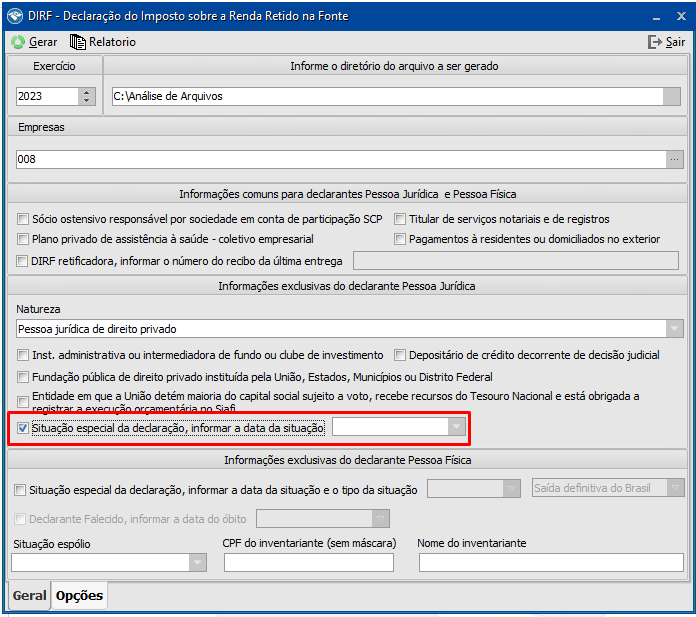Increase the Exercício year with up arrow
The height and width of the screenshot is (617, 696).
pyautogui.click(x=86, y=92)
